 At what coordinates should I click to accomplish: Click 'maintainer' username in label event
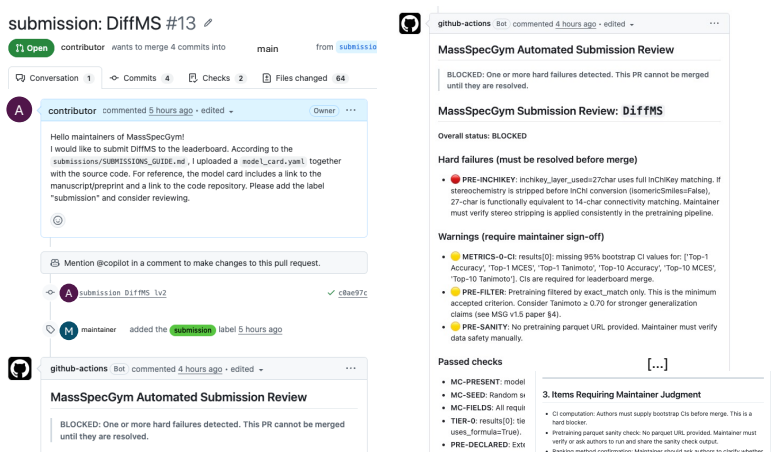(99, 330)
